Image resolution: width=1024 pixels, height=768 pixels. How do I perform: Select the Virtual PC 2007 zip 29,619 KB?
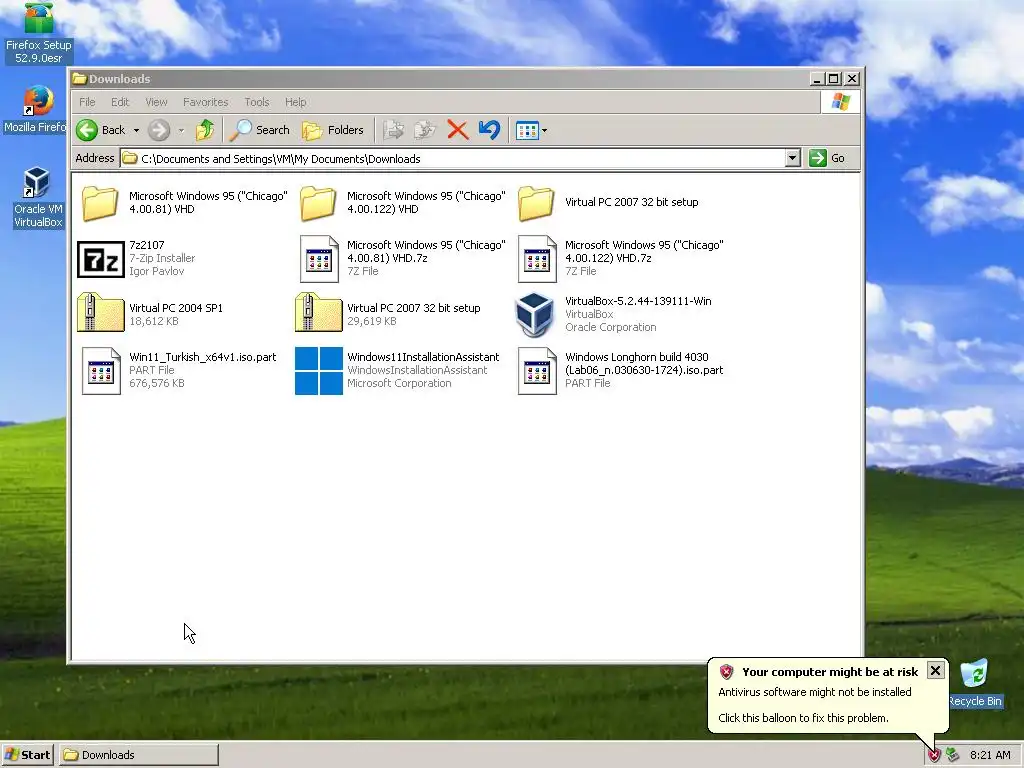[319, 313]
